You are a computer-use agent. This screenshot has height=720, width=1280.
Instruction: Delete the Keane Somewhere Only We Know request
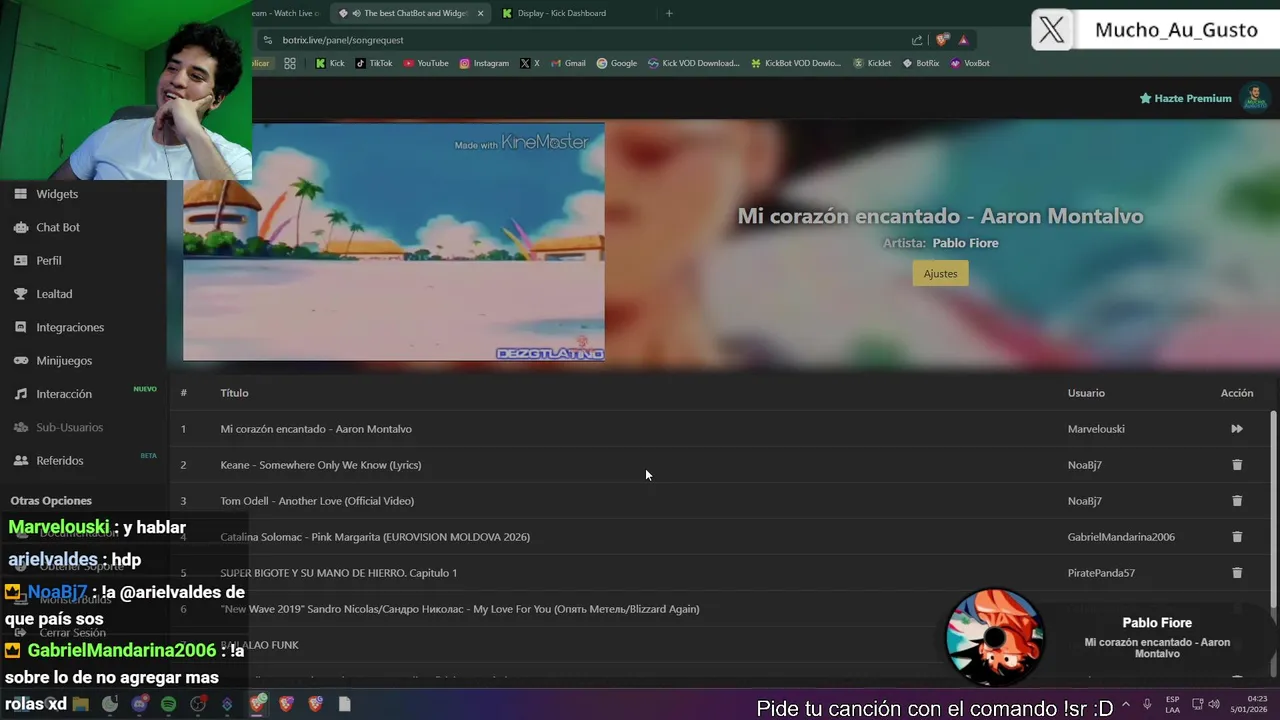[x=1237, y=465]
